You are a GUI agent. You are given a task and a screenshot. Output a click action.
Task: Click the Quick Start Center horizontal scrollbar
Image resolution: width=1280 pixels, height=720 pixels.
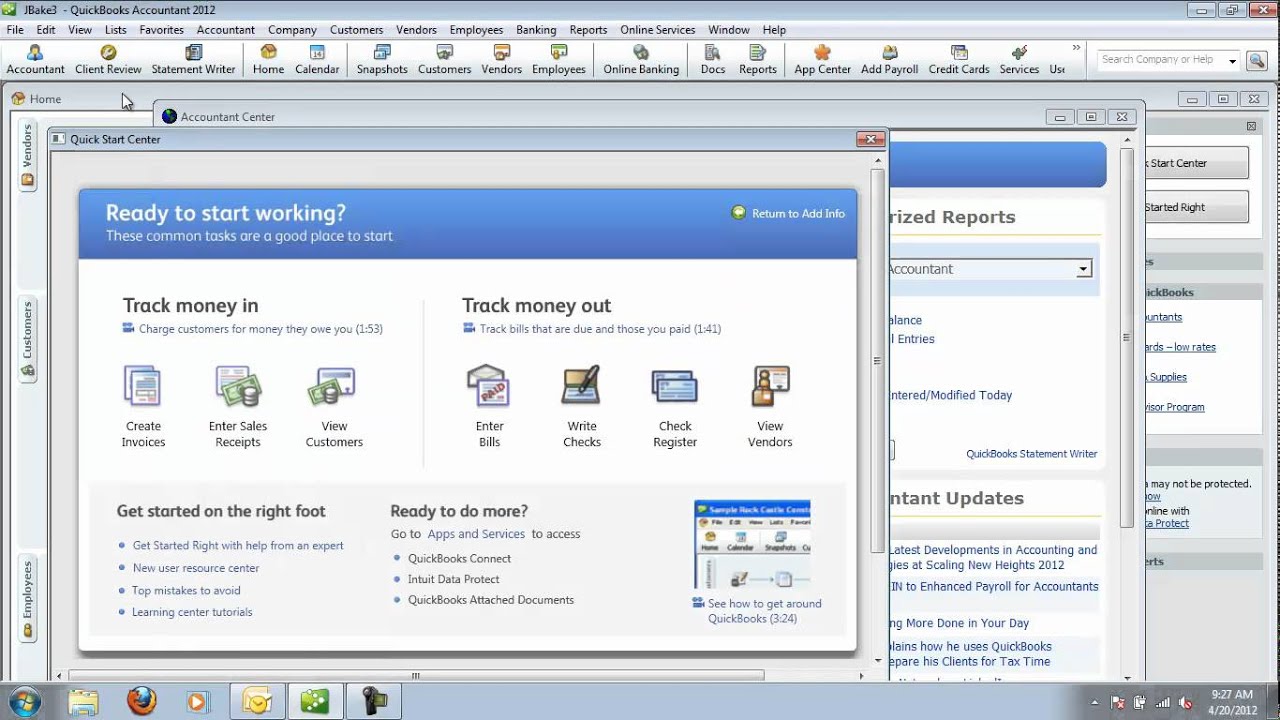(415, 676)
